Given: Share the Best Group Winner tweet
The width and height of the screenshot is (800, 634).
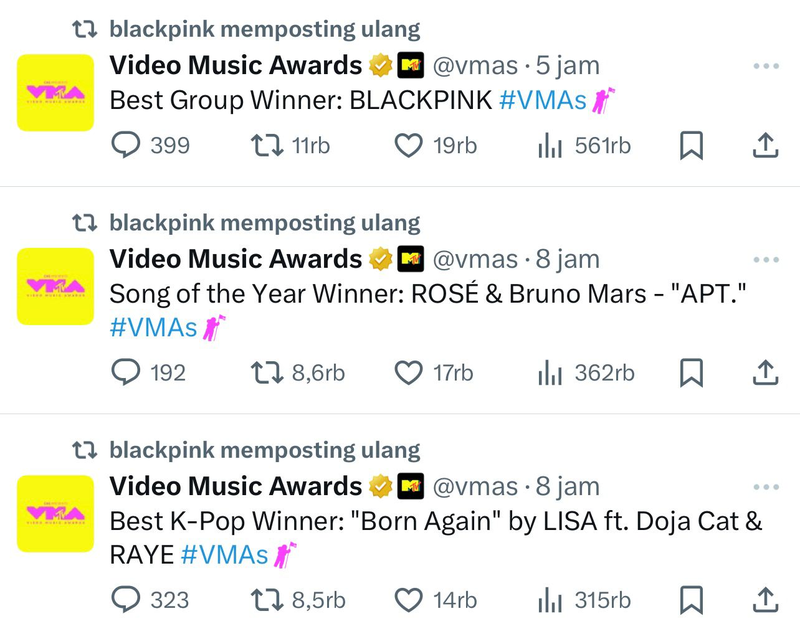Looking at the screenshot, I should tap(764, 146).
